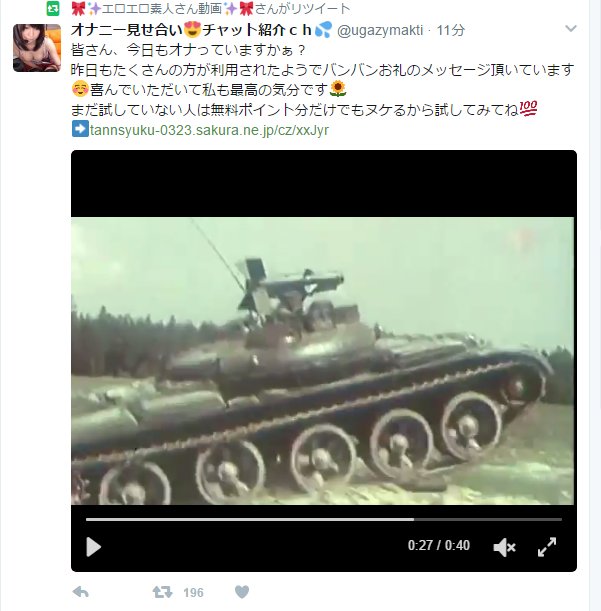This screenshot has width=601, height=611.
Task: Click the blue arrow emoji before the link
Action: click(80, 129)
